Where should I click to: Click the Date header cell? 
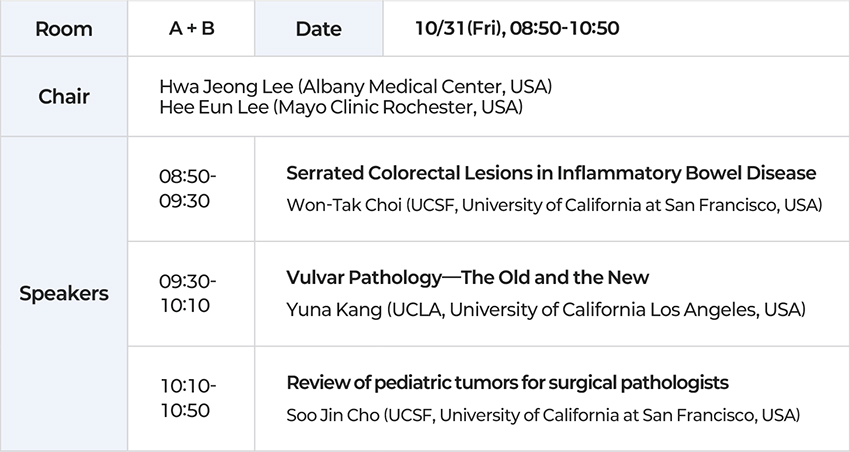[x=319, y=28]
